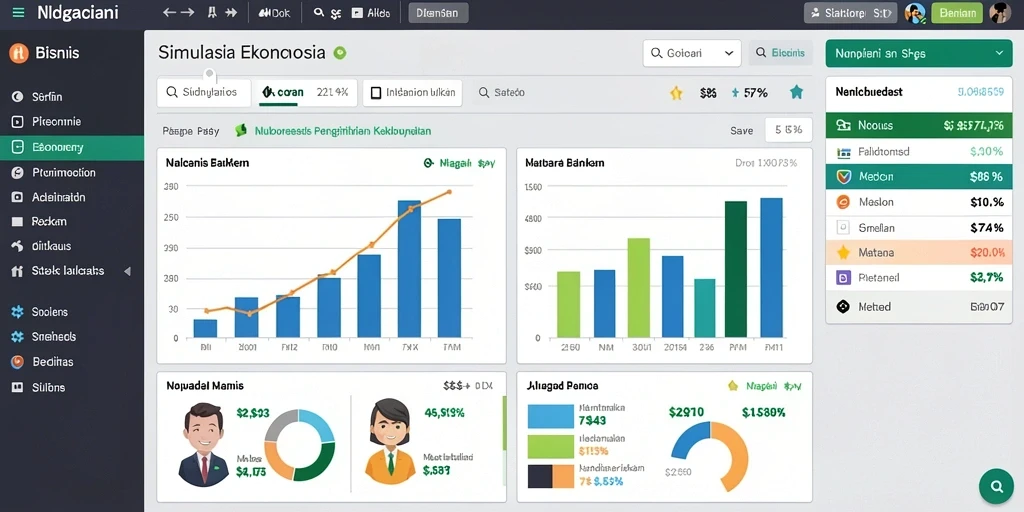Click the round green search button

996,486
